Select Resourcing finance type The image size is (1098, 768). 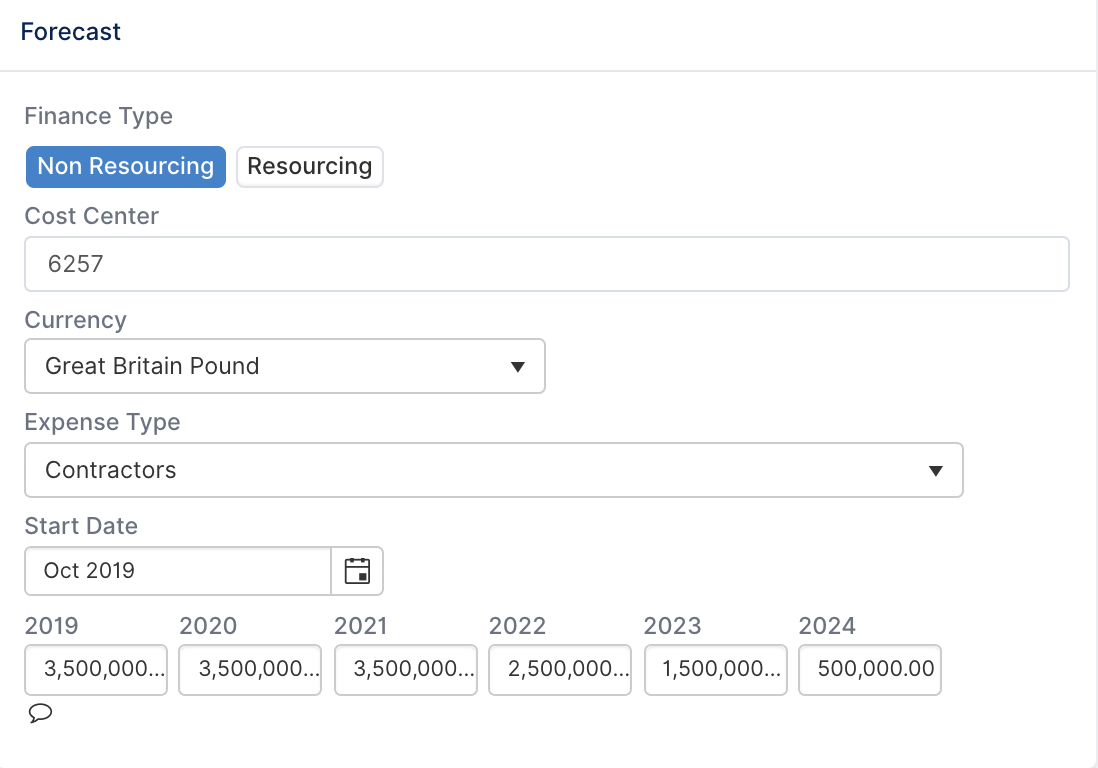tap(310, 167)
